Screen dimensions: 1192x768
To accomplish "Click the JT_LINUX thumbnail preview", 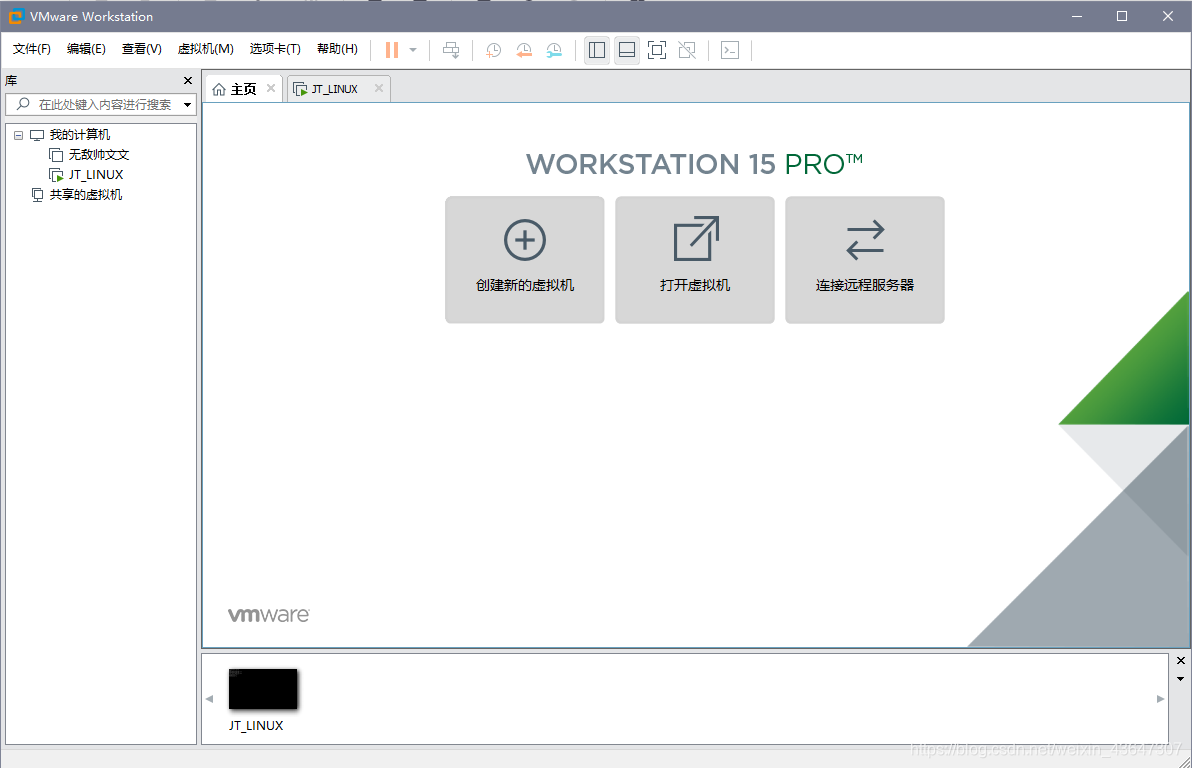I will coord(263,689).
